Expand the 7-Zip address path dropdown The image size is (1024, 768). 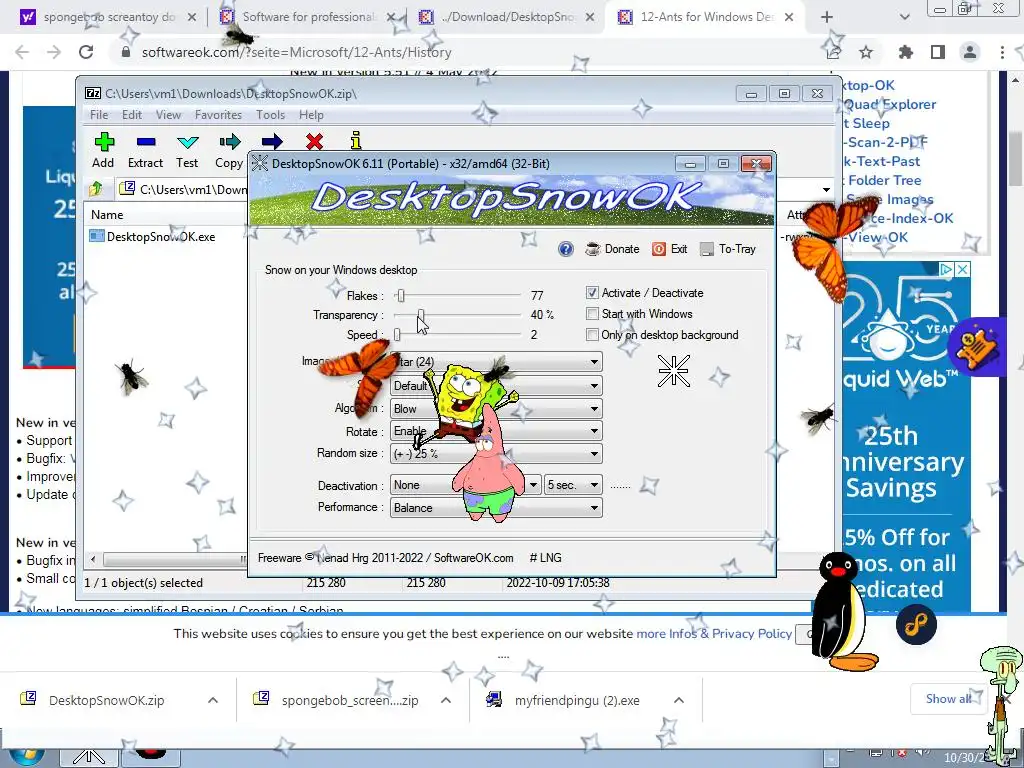(x=826, y=189)
